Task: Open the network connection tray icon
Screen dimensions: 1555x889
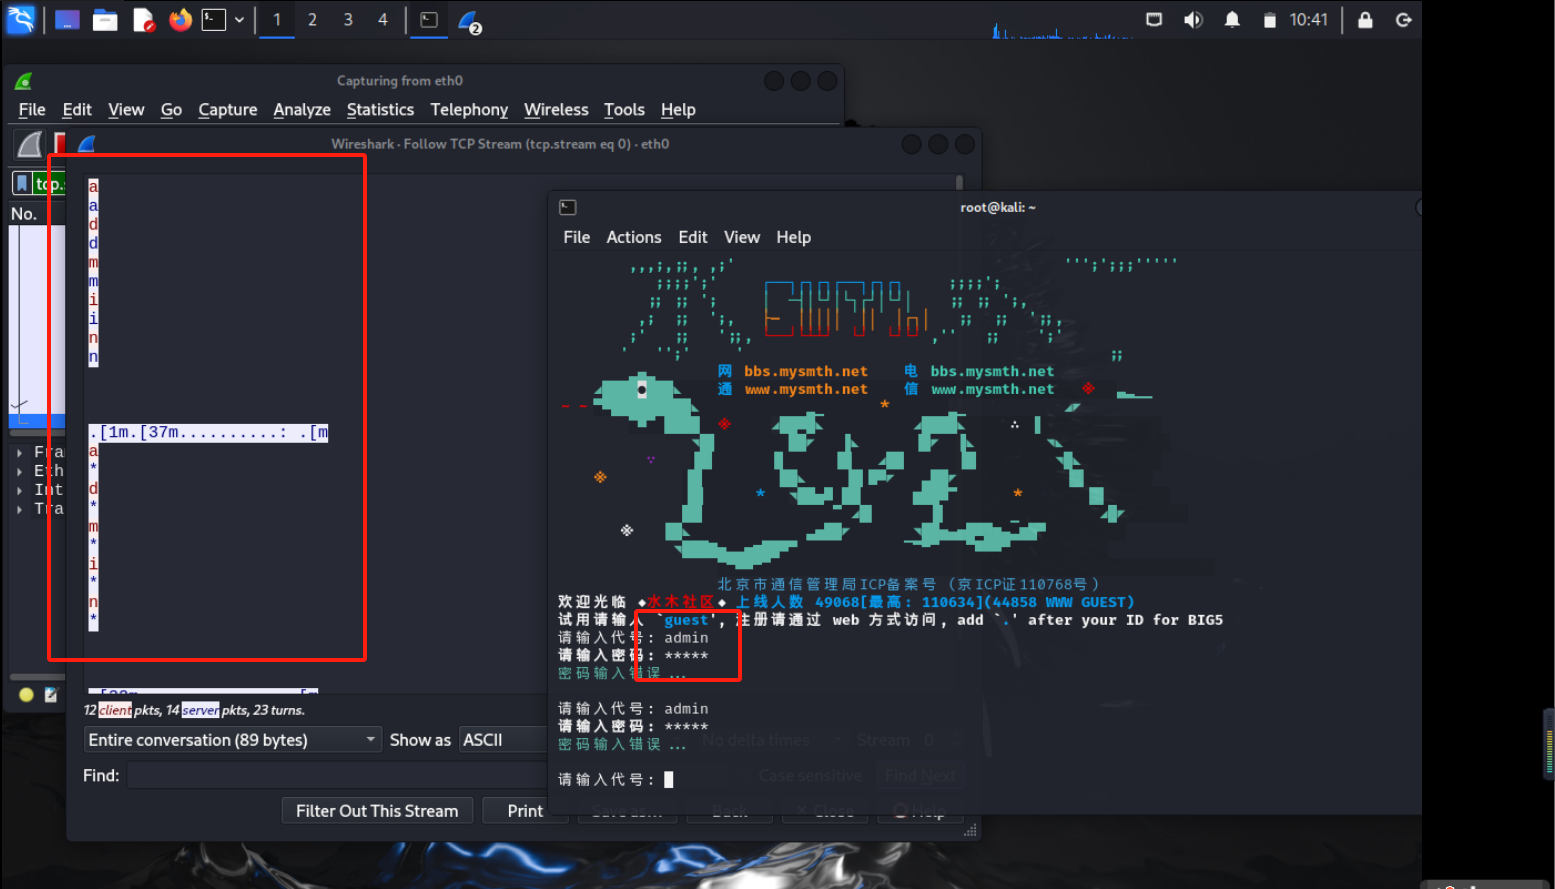Action: (x=1154, y=20)
